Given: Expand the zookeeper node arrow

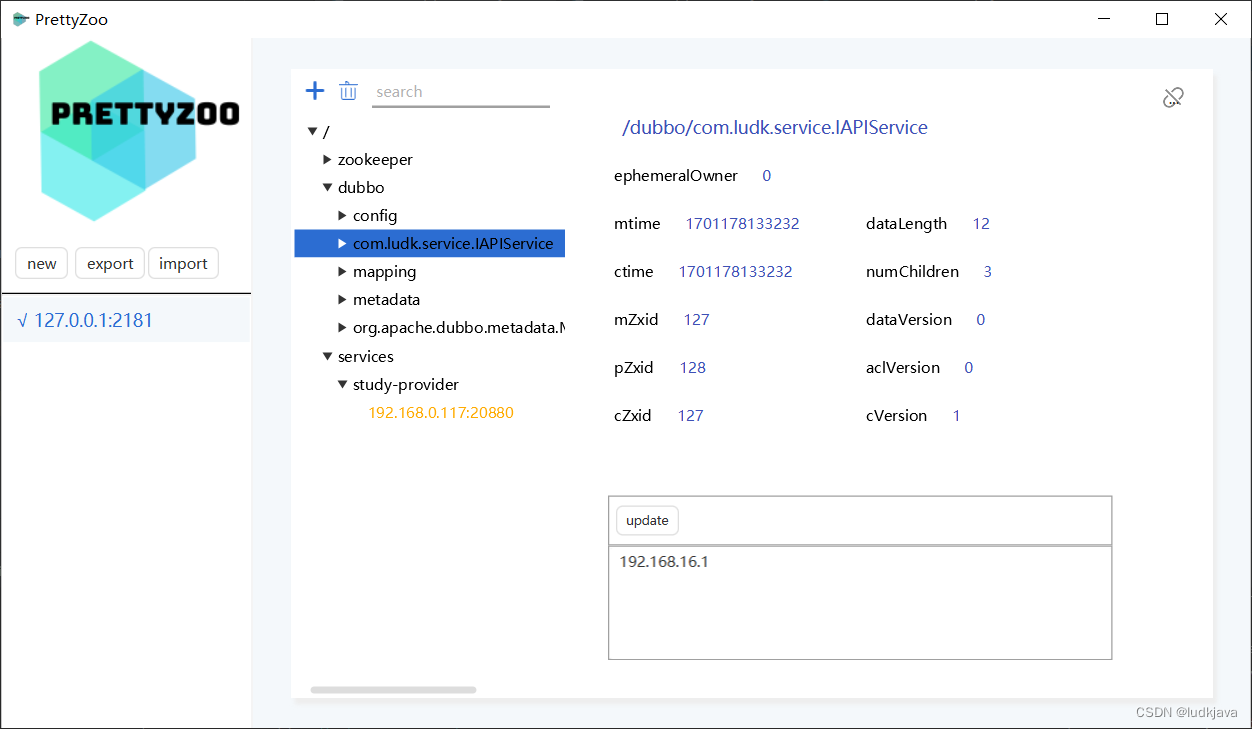Looking at the screenshot, I should coord(327,159).
